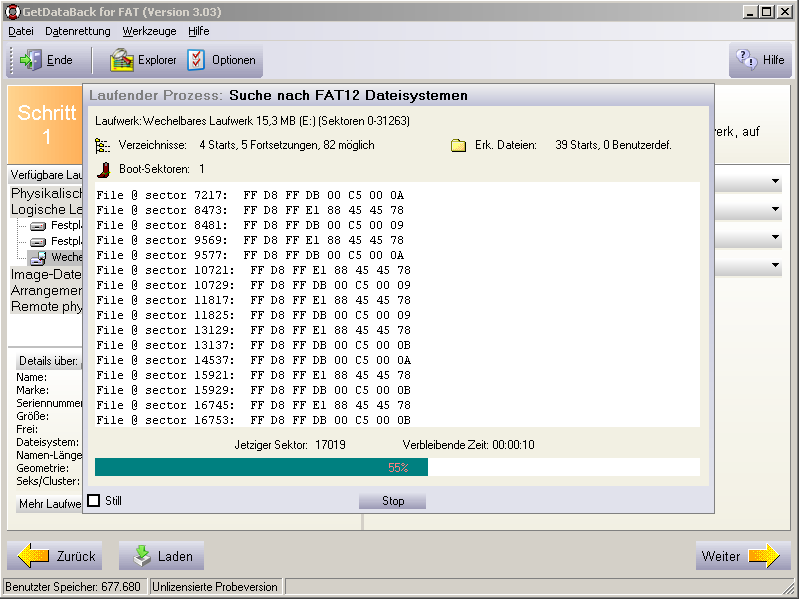The height and width of the screenshot is (599, 799).
Task: Click log line for sector 10721
Action: (x=253, y=270)
